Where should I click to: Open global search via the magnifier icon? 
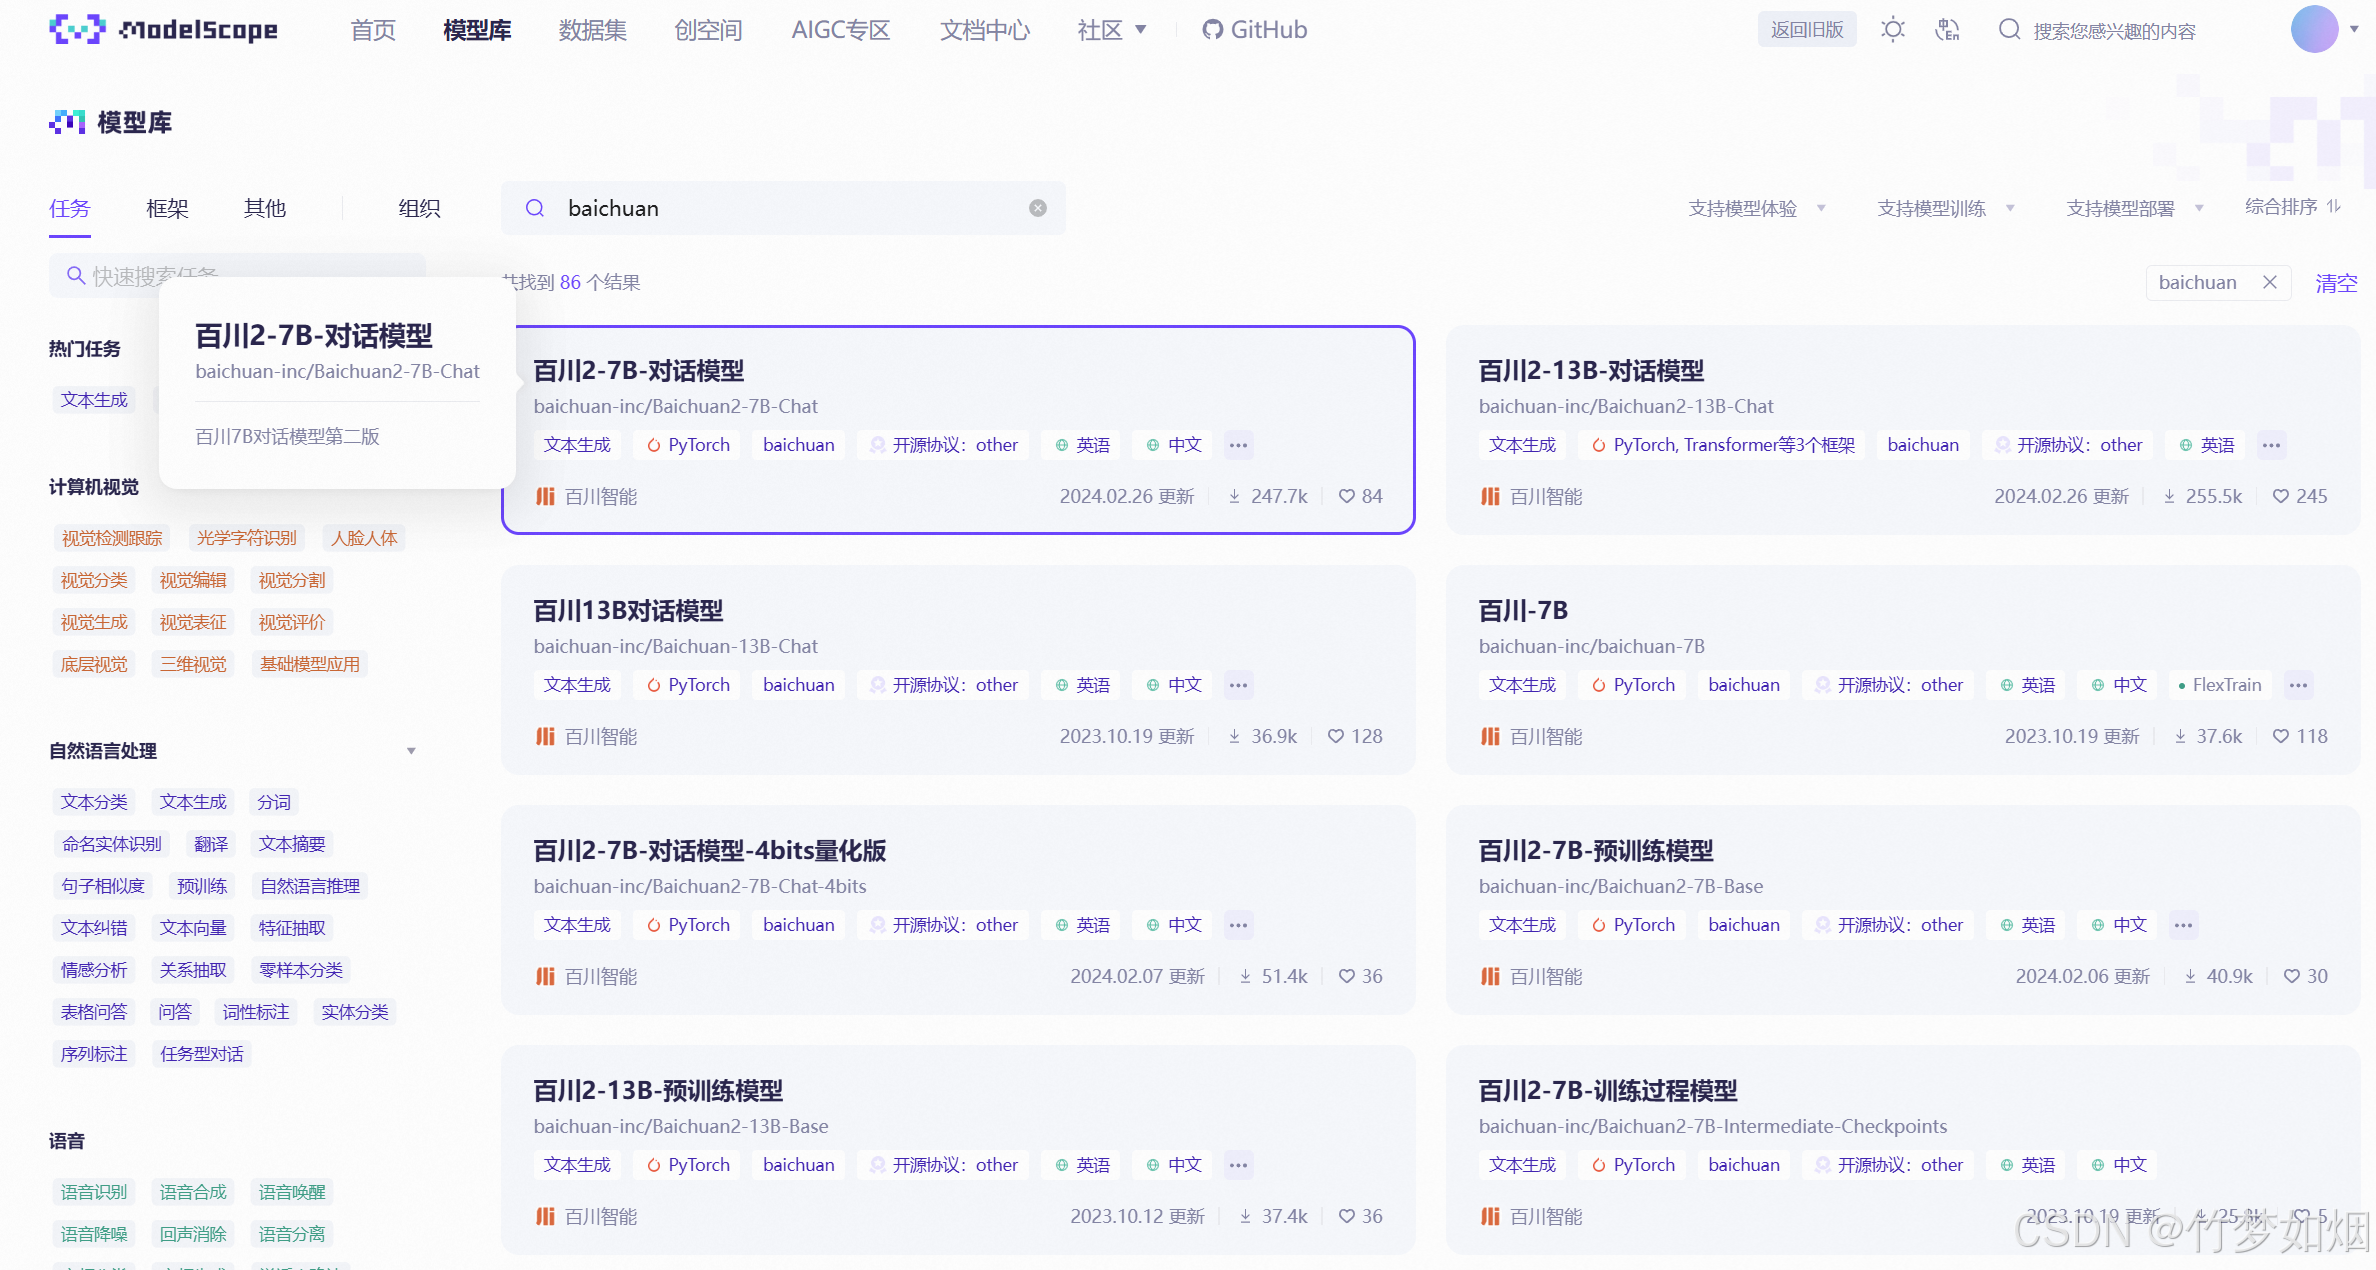2009,30
